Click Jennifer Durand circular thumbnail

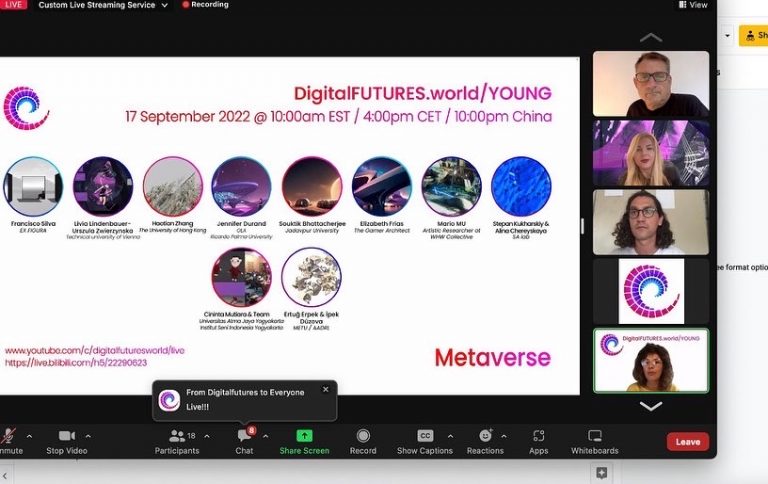click(241, 186)
